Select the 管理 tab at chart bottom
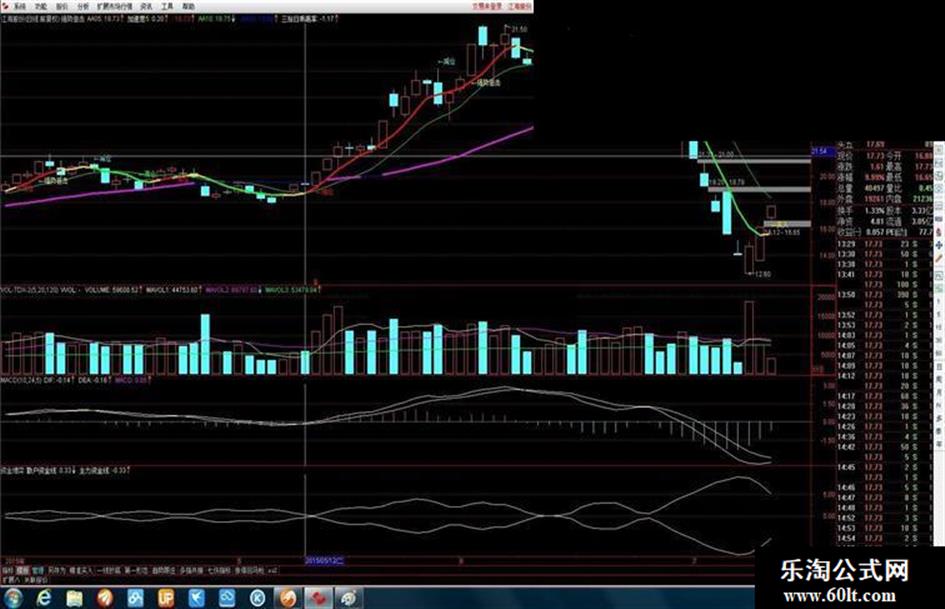Screen dimensions: 945x609 click(x=38, y=571)
